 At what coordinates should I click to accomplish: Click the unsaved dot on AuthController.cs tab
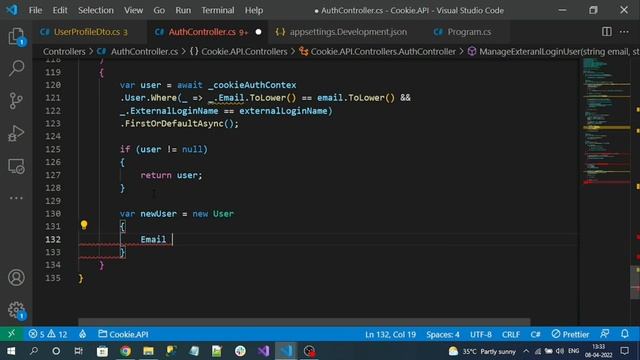pyautogui.click(x=258, y=32)
